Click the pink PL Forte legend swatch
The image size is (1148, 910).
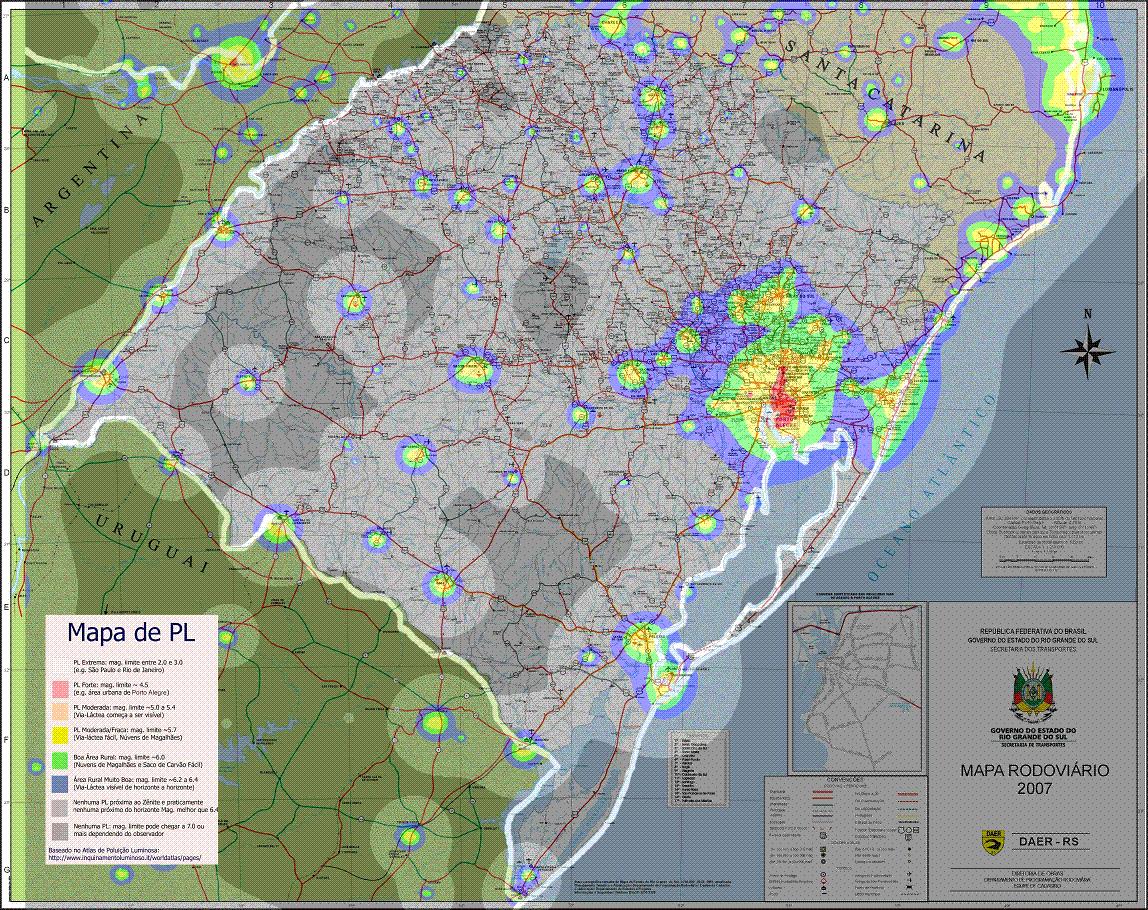point(60,688)
